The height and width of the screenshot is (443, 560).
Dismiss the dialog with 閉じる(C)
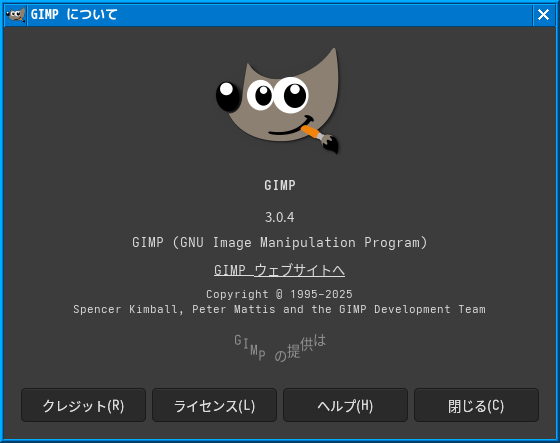click(x=476, y=405)
